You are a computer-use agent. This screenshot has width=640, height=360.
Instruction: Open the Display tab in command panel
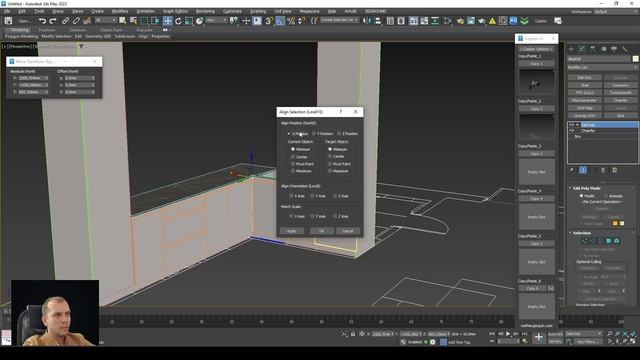pyautogui.click(x=614, y=49)
